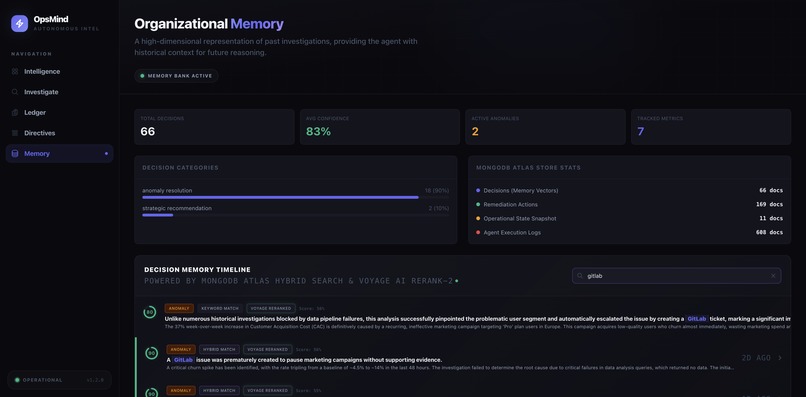Click the '66 docs' value
This screenshot has height=397, width=806.
click(x=771, y=190)
